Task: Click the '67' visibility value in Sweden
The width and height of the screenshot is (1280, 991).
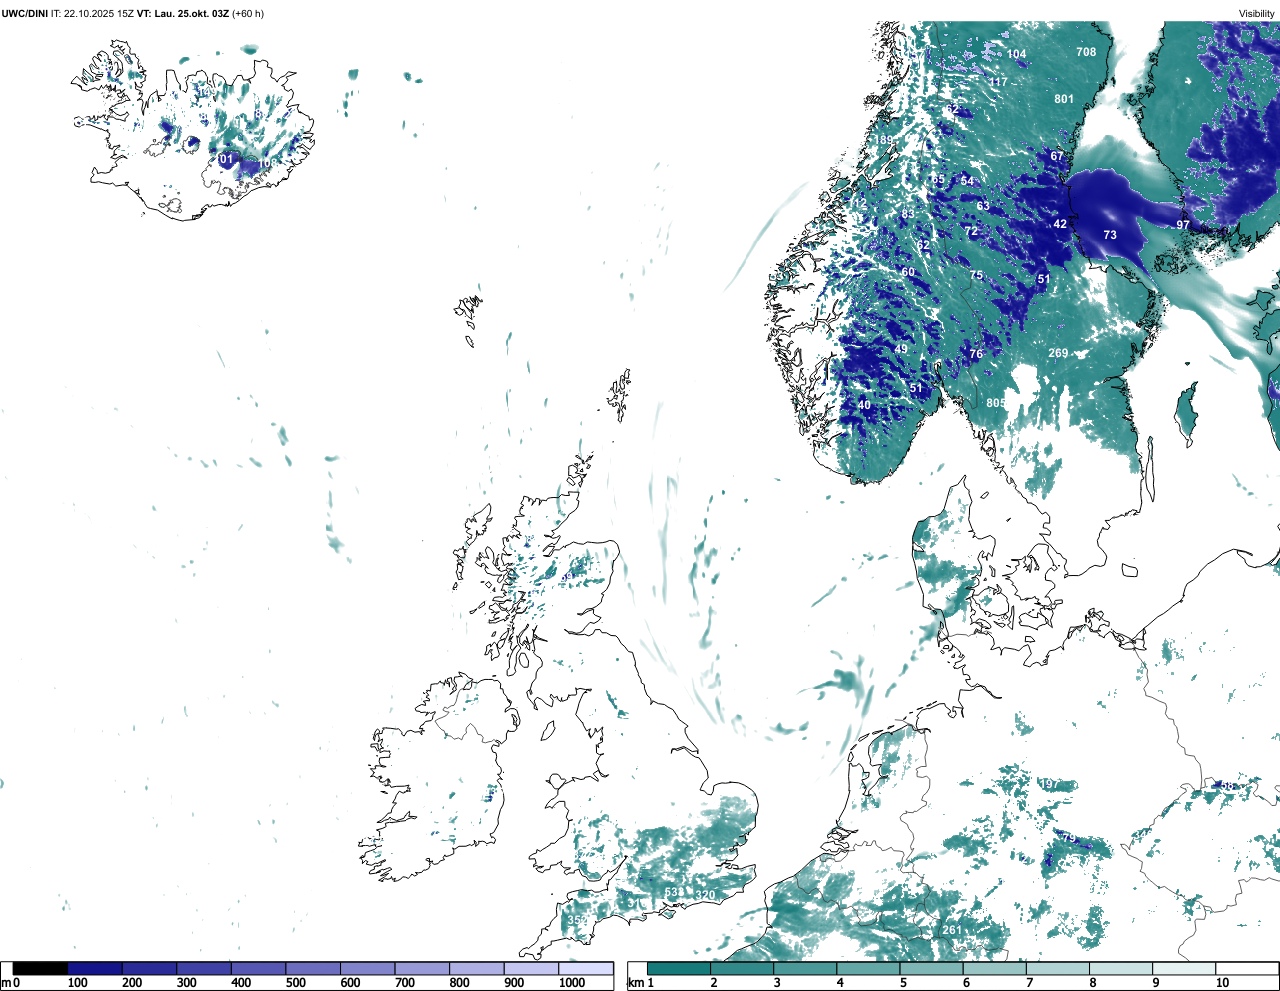Action: click(1057, 157)
